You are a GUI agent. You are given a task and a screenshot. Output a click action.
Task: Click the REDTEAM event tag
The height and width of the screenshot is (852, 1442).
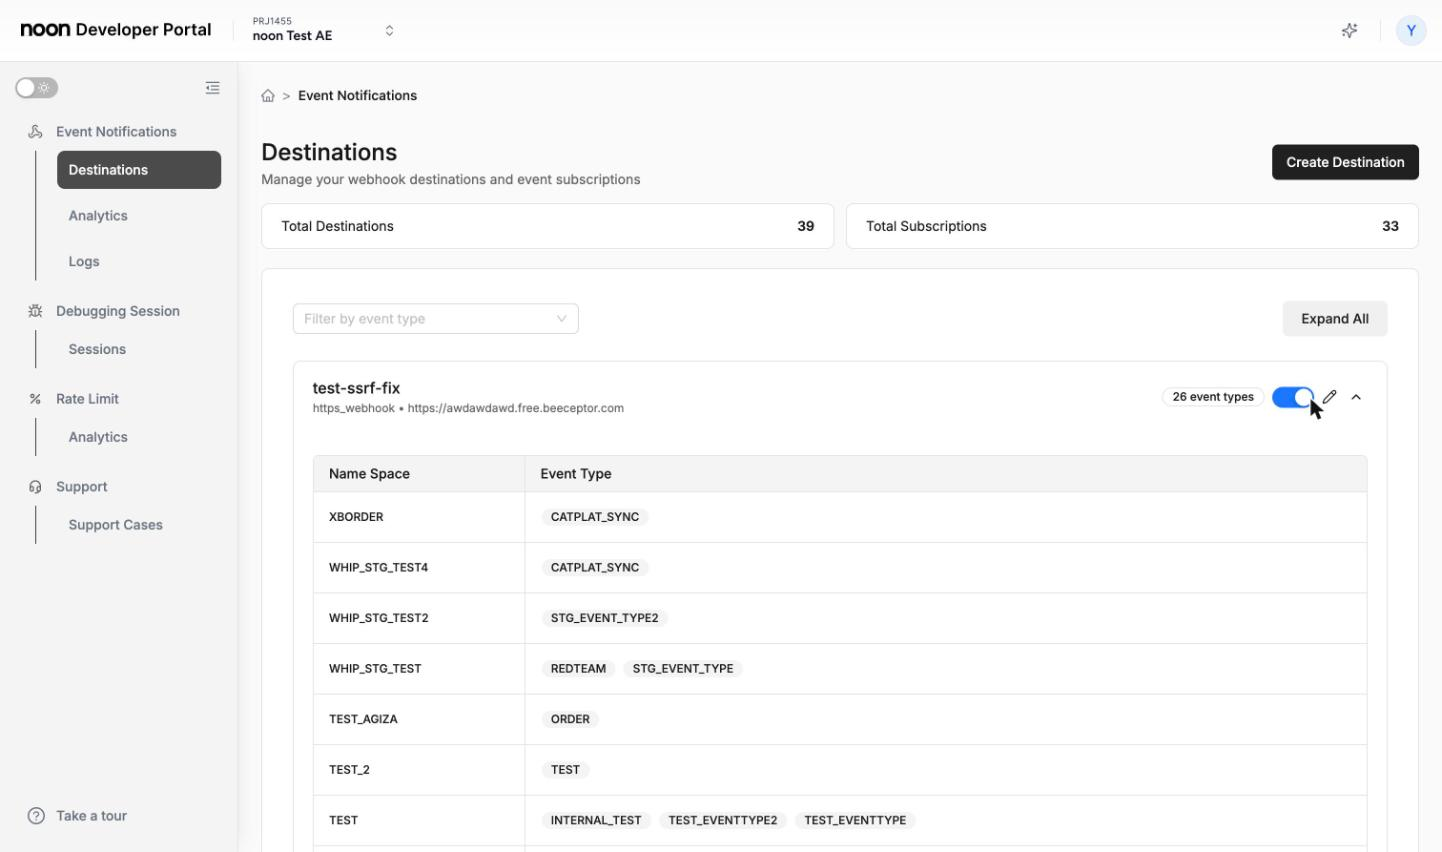click(x=578, y=669)
